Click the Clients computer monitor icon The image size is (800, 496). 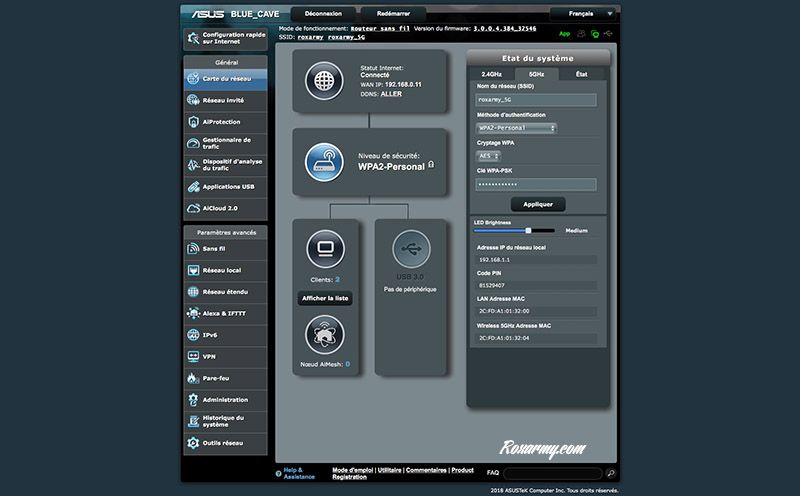tap(325, 247)
